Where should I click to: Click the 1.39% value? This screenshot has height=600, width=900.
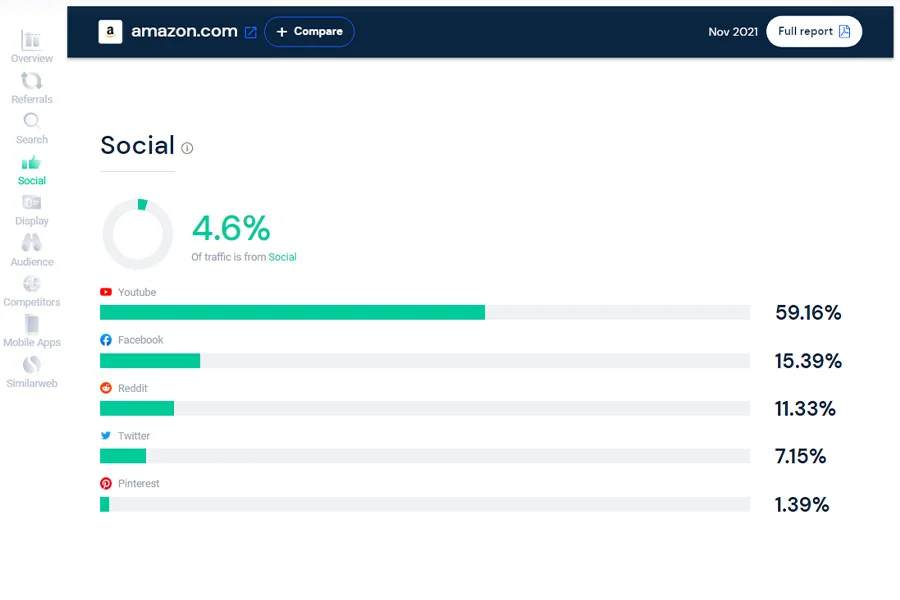[802, 505]
